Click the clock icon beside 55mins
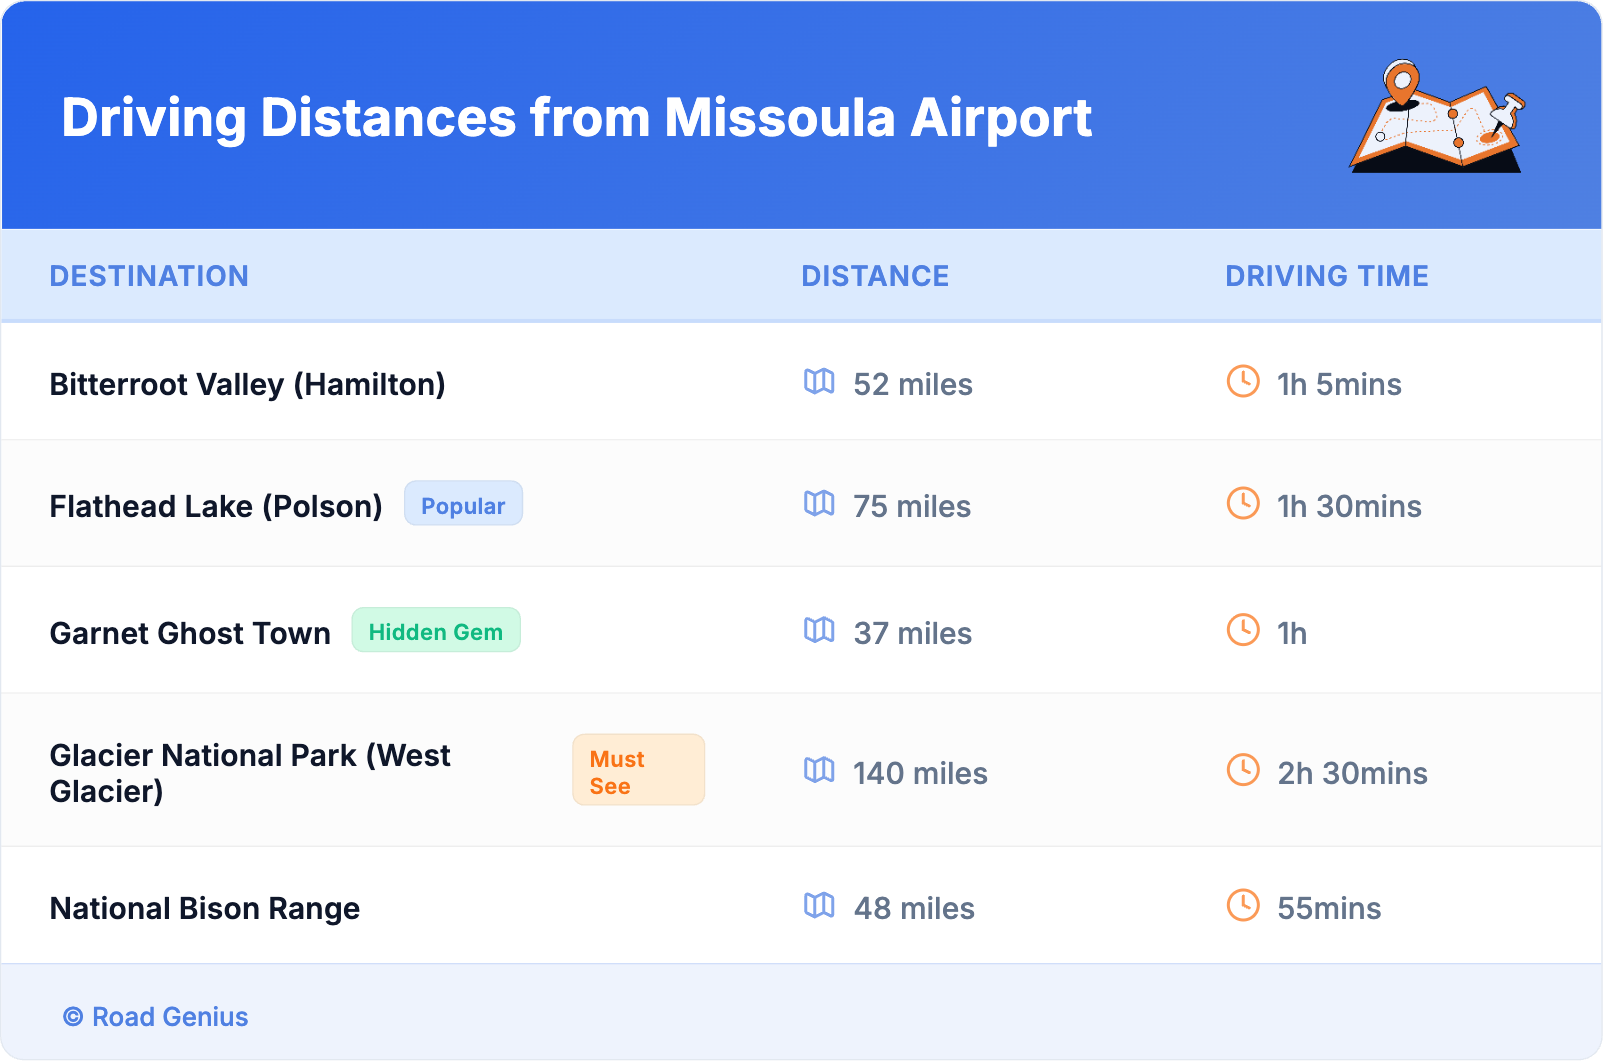The image size is (1604, 1062). [1243, 905]
